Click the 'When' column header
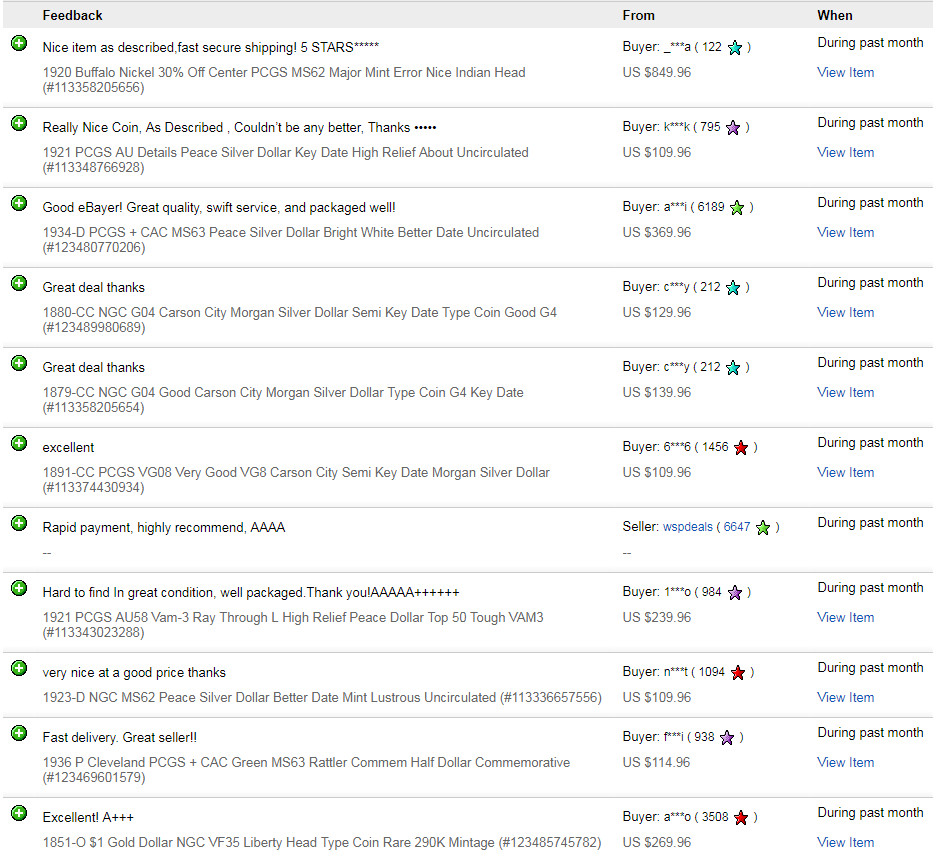 tap(834, 15)
